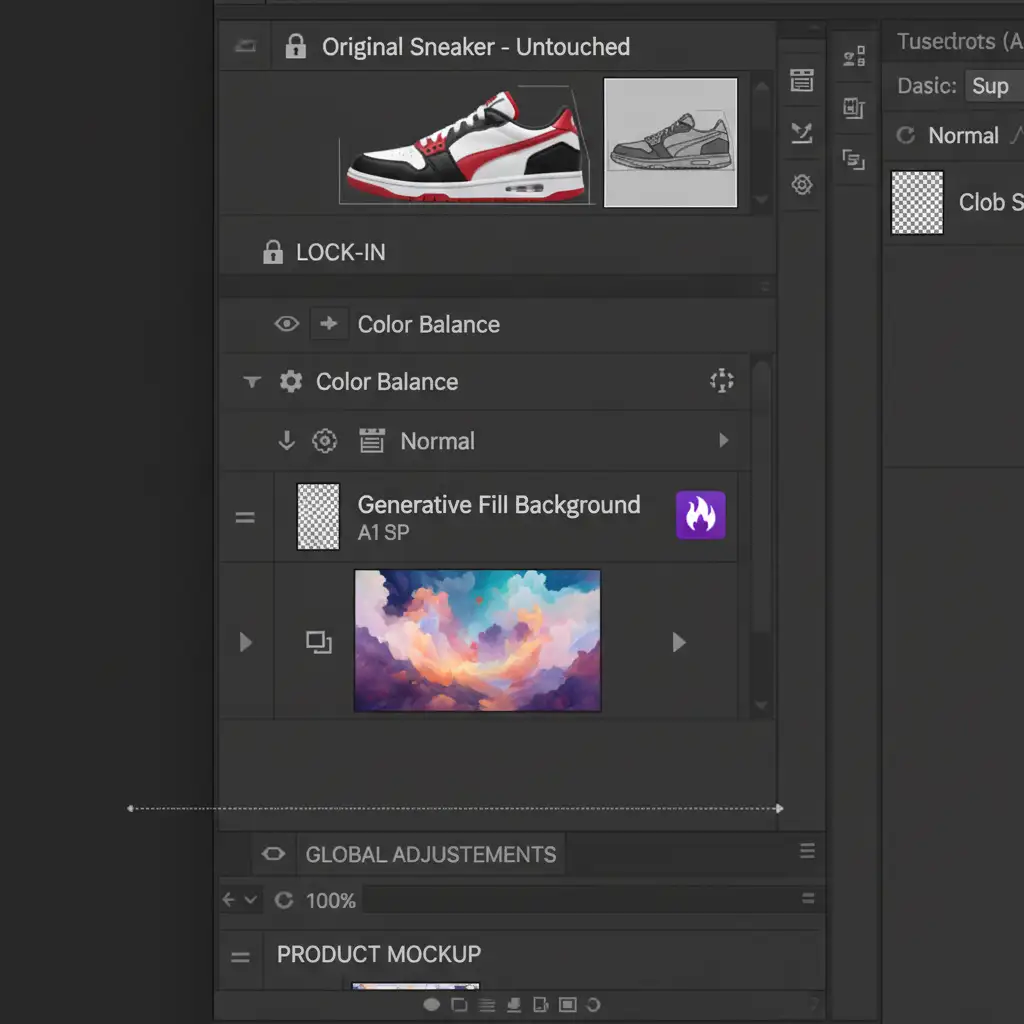
Task: Click the gear icon beside Color Balance
Action: coord(291,382)
